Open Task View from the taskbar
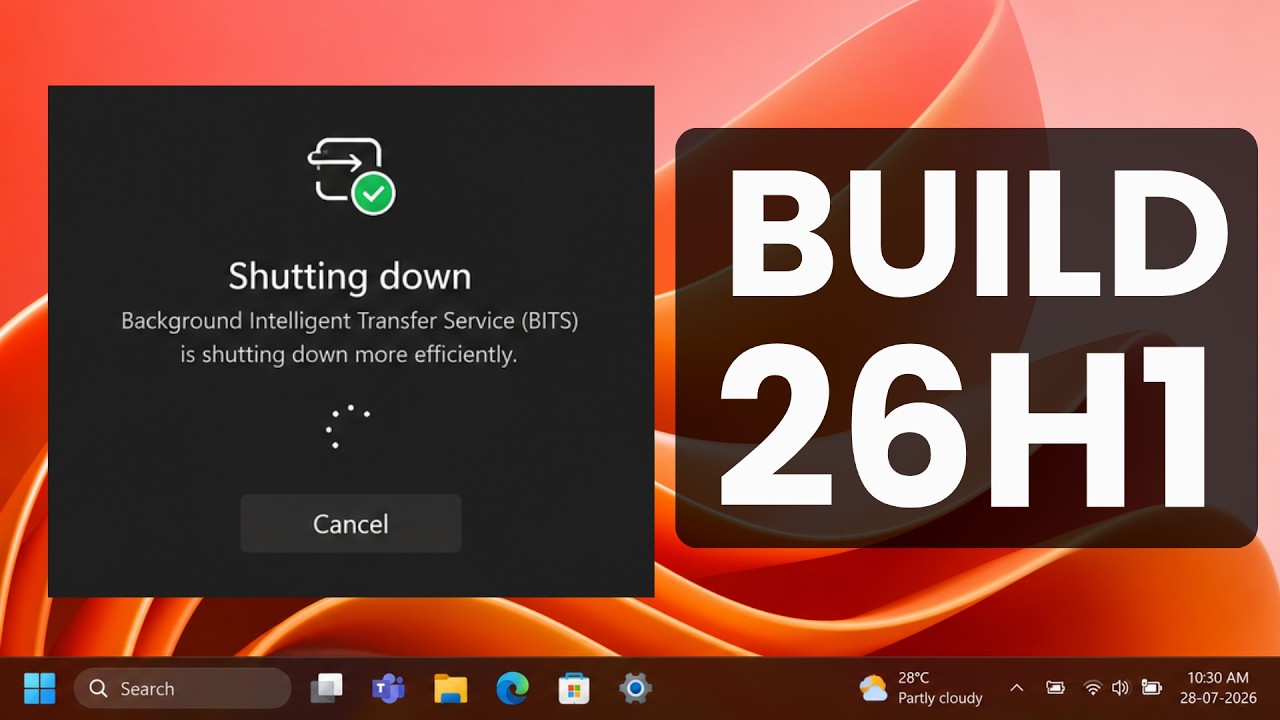 [x=326, y=688]
